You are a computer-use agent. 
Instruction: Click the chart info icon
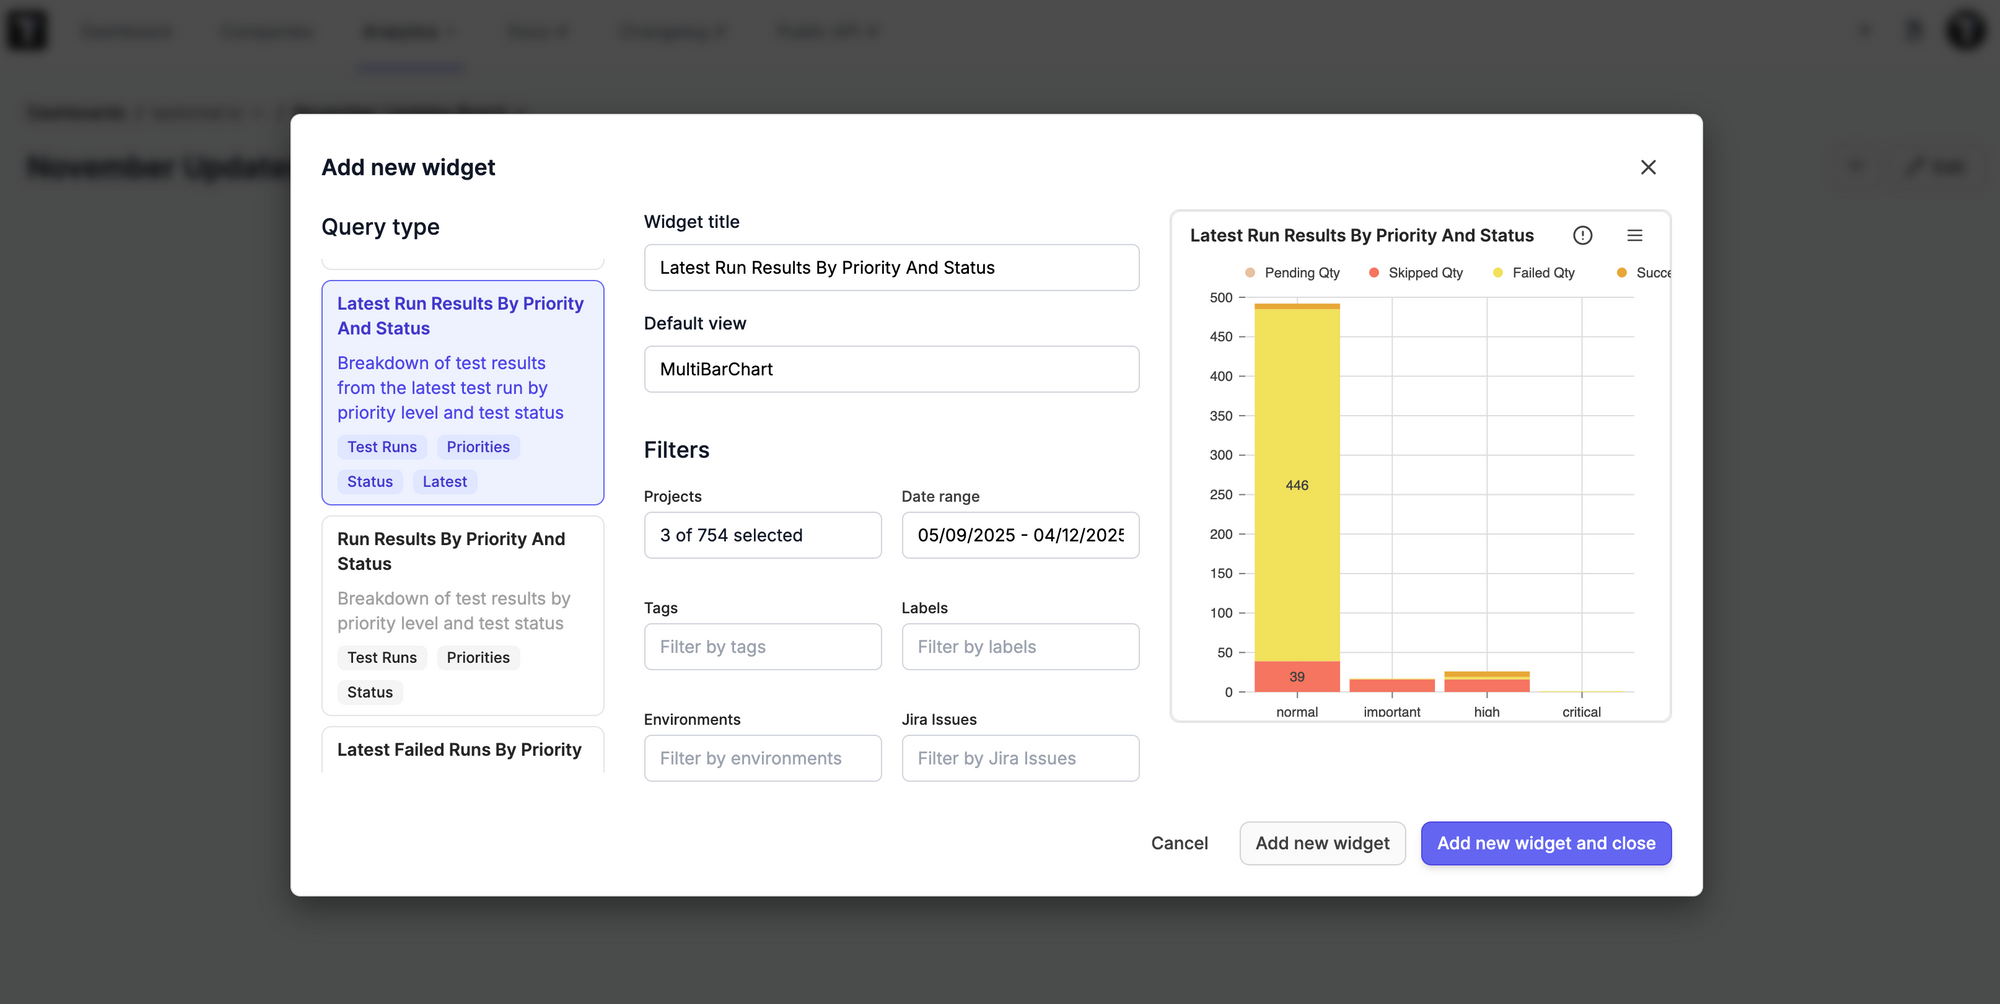tap(1582, 235)
